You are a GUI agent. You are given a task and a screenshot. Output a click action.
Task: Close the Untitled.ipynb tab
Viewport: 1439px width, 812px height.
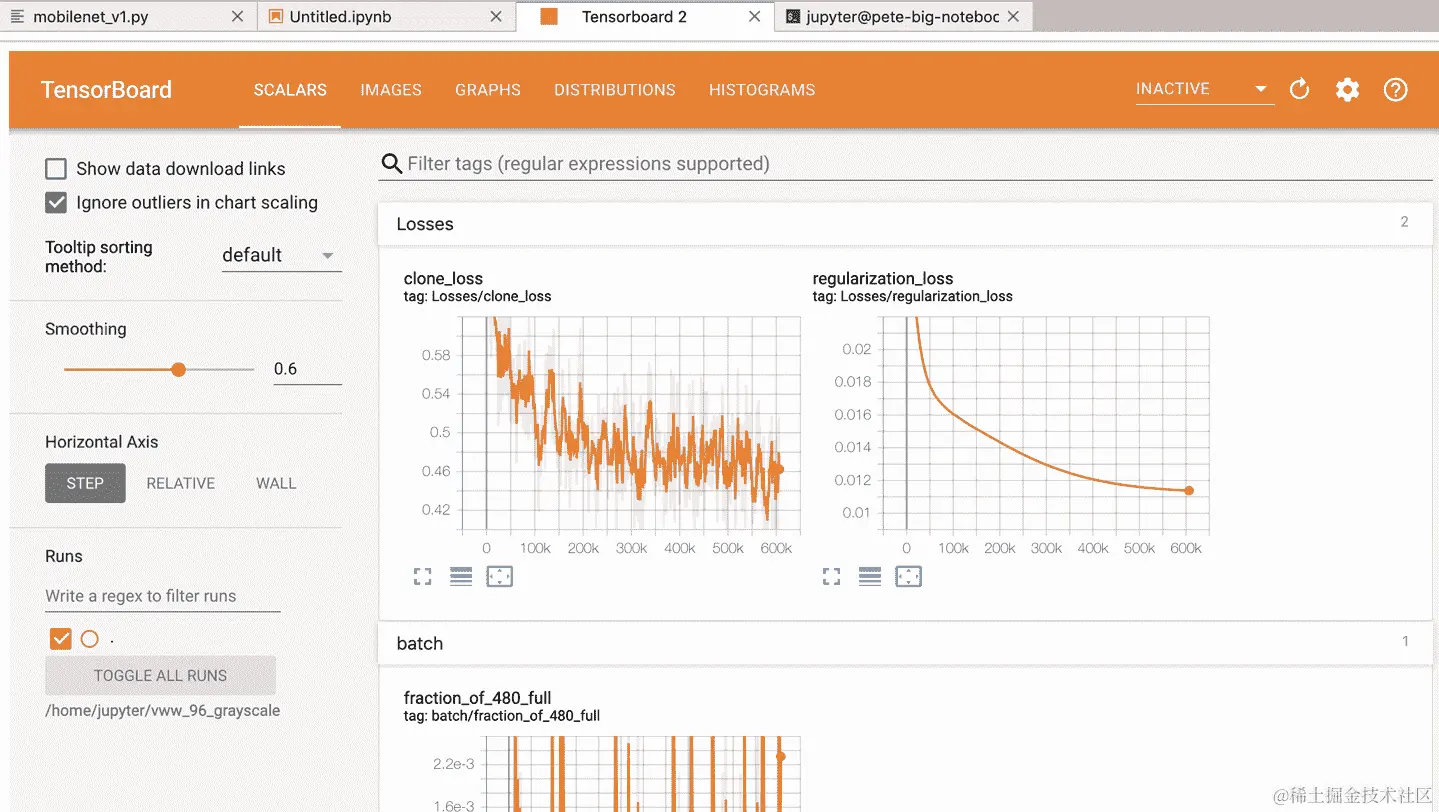pos(496,17)
